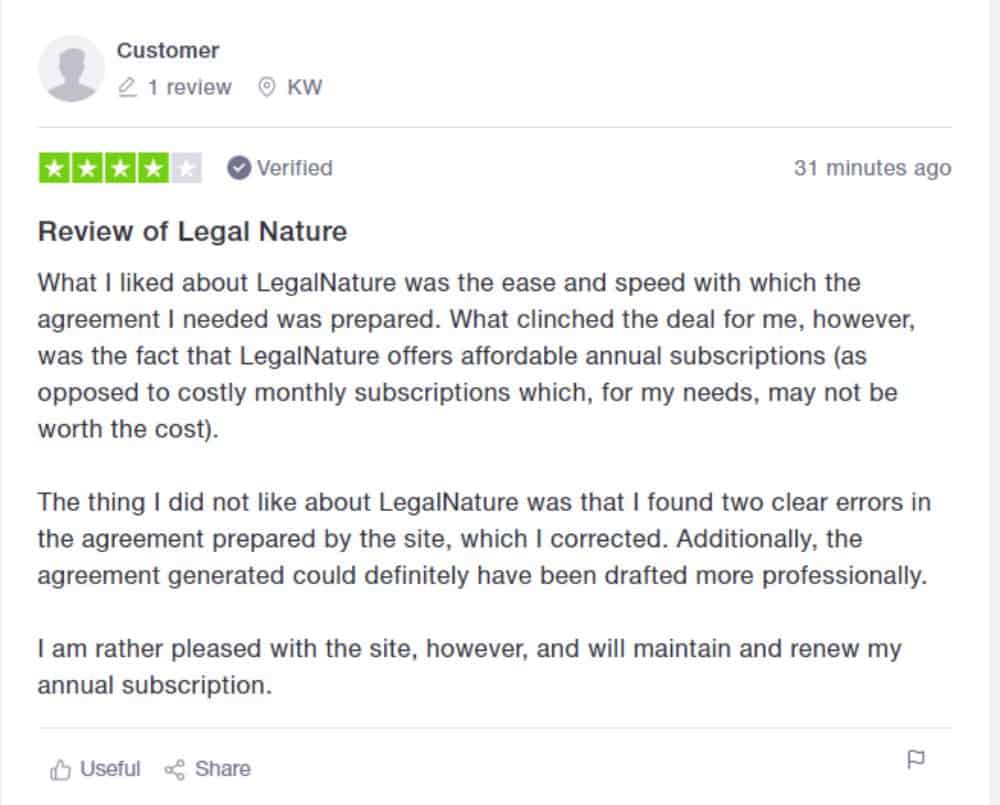Screen dimensions: 1000x805
Task: Click the Verified label text
Action: pos(295,168)
